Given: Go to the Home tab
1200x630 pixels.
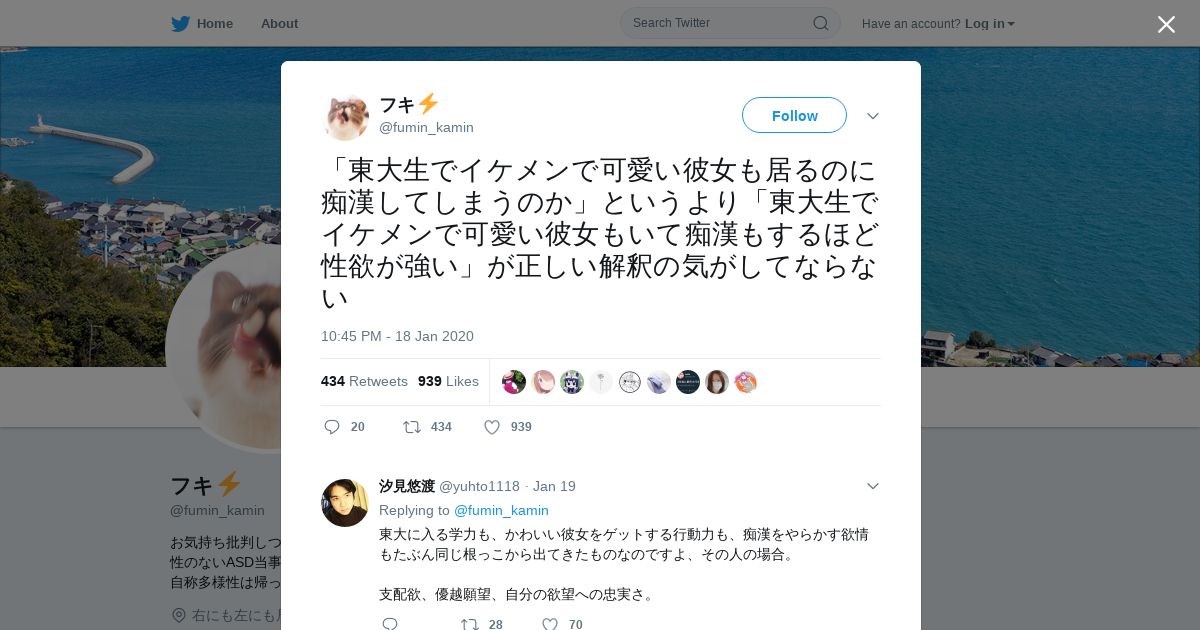Looking at the screenshot, I should 202,24.
